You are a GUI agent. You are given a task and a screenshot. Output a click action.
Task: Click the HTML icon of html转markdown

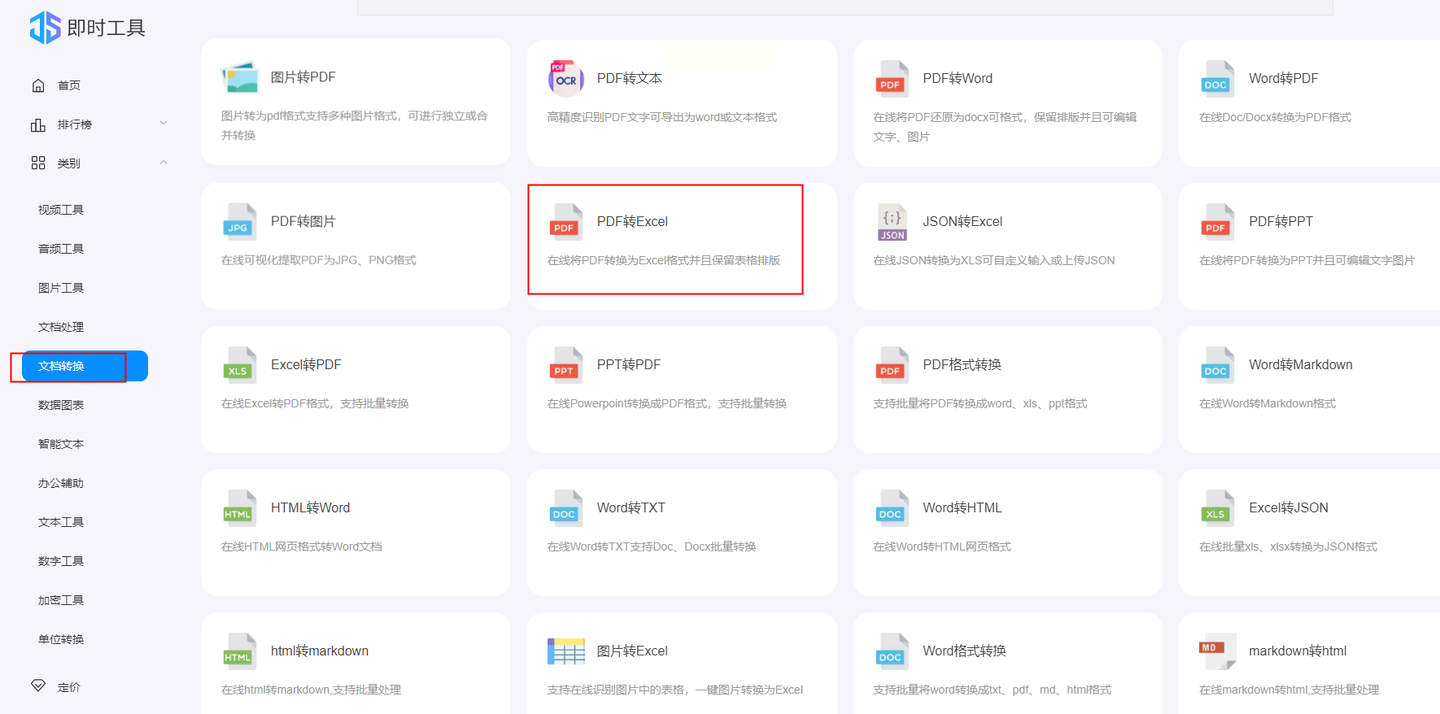[x=240, y=650]
